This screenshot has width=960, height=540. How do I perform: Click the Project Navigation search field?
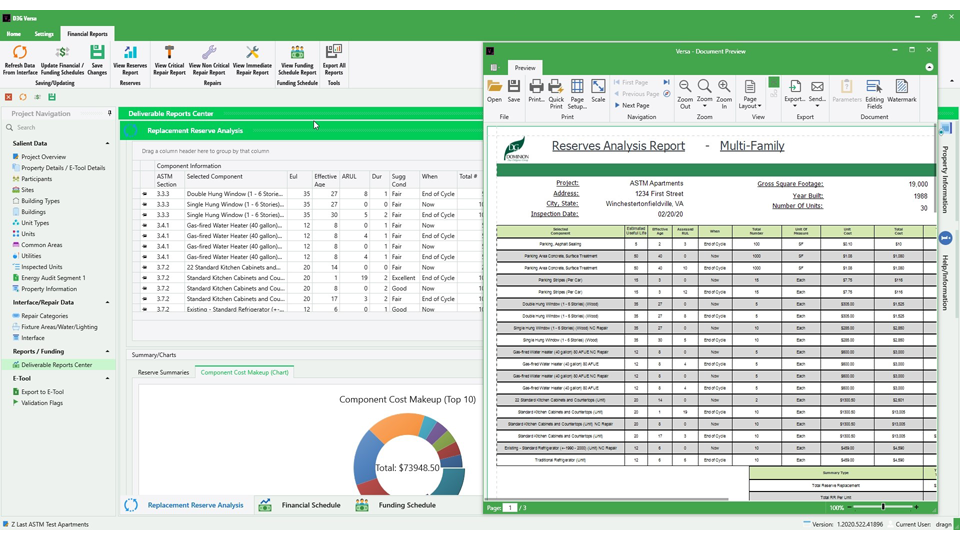60,128
